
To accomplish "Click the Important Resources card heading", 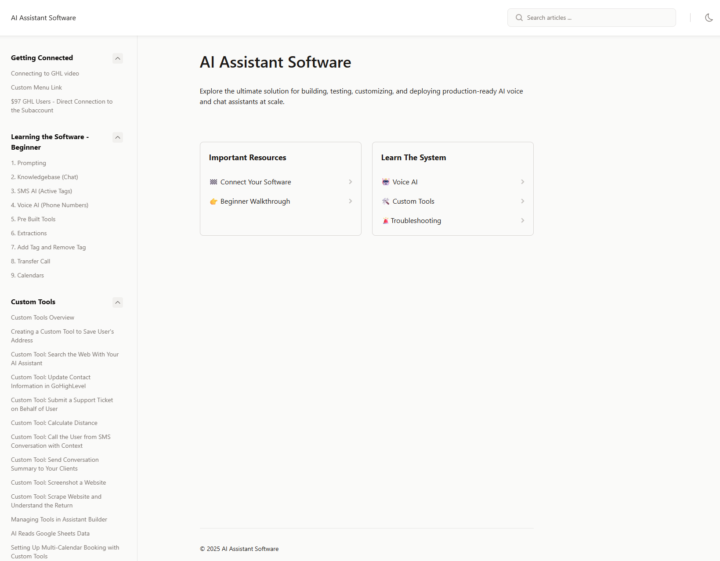I will click(248, 157).
